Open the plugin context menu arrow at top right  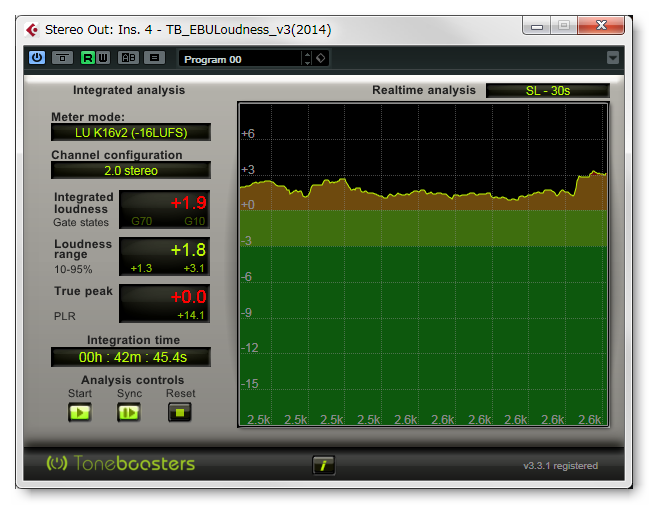click(x=613, y=58)
